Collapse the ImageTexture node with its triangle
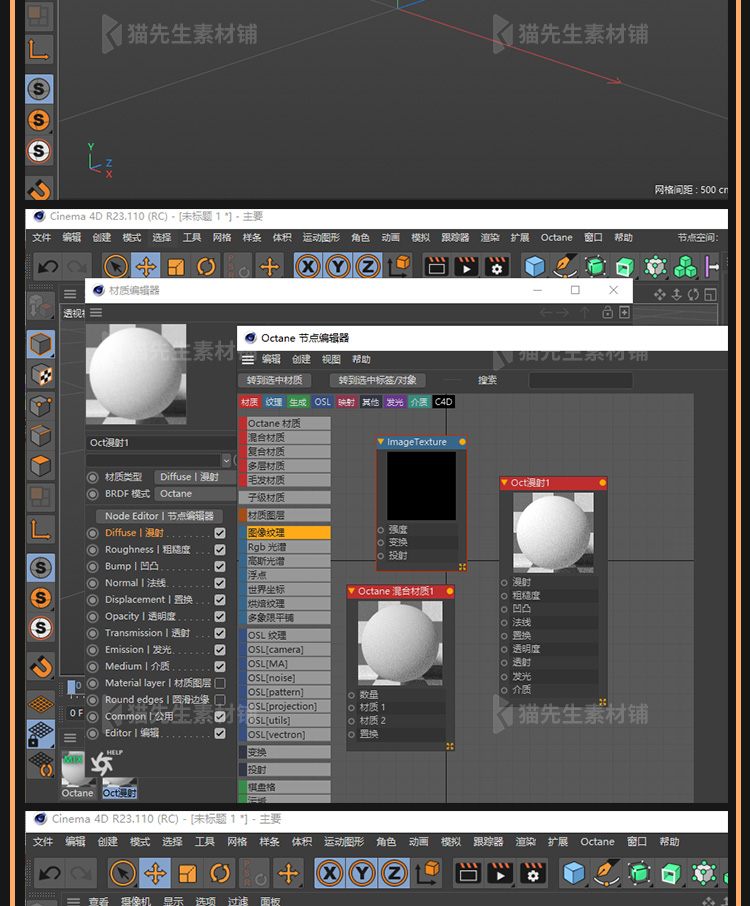750x906 pixels. 381,442
